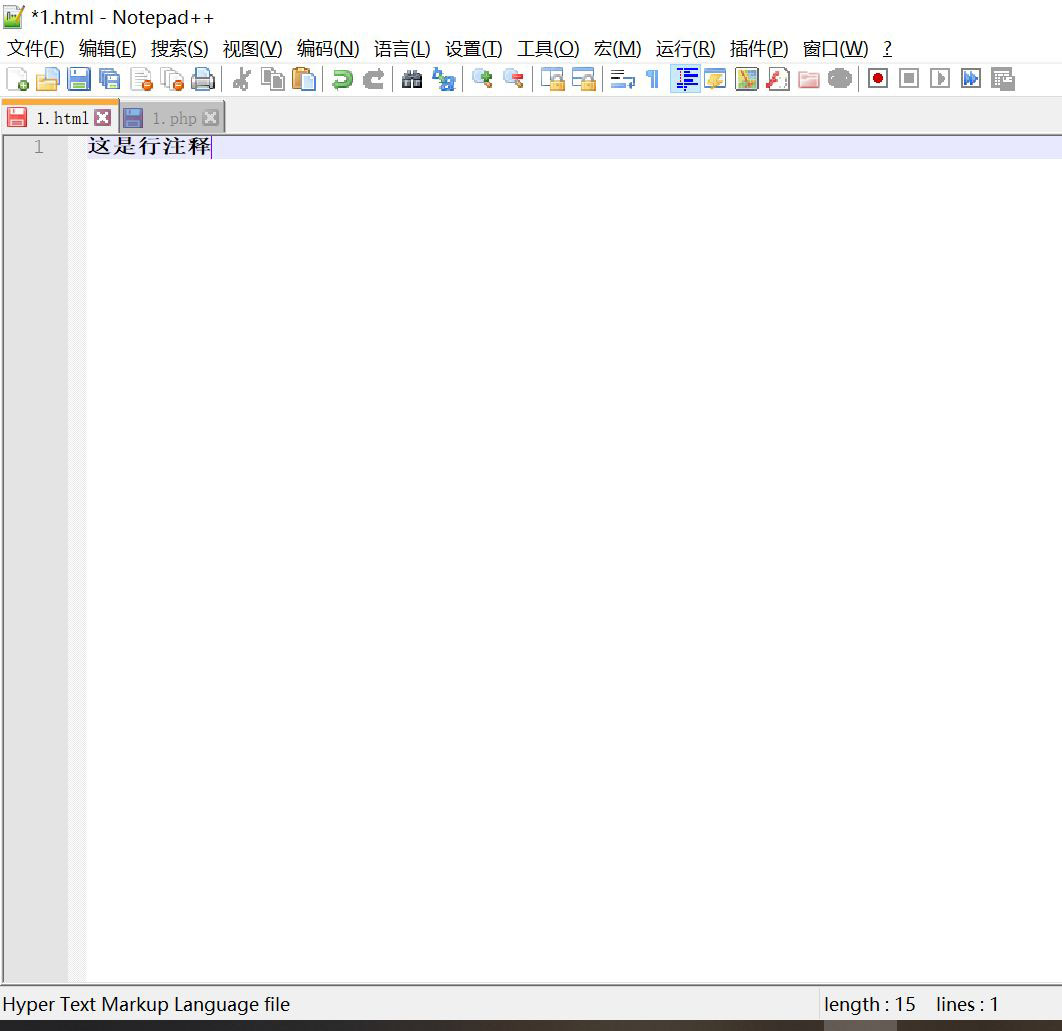Toggle synchronize vertical scrolling icon
1062x1031 pixels.
pyautogui.click(x=553, y=79)
